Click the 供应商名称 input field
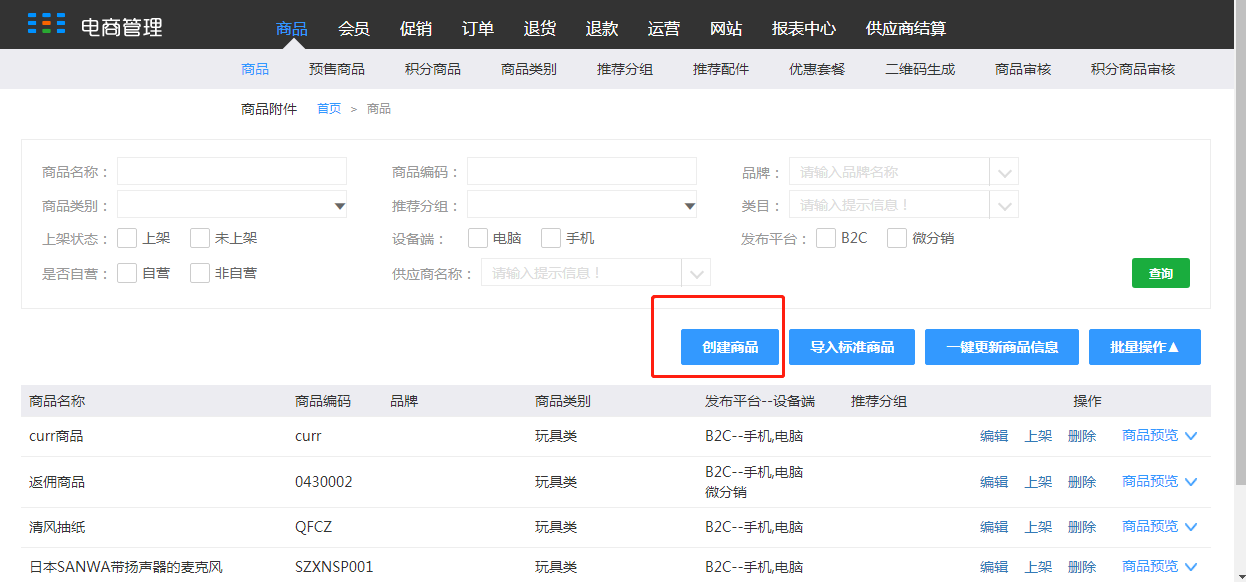This screenshot has height=582, width=1246. 581,273
